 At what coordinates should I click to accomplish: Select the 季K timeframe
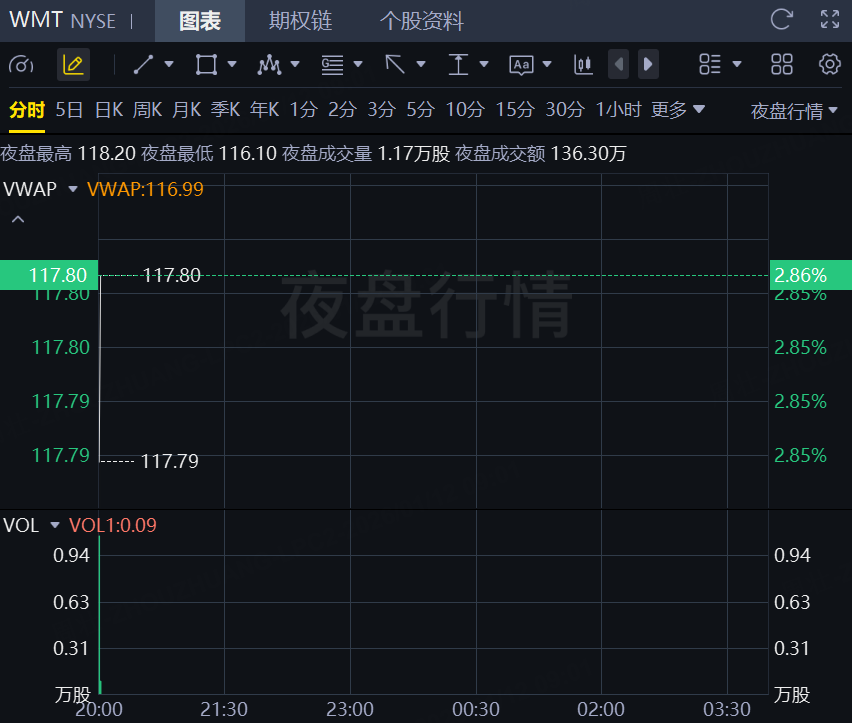pos(225,110)
